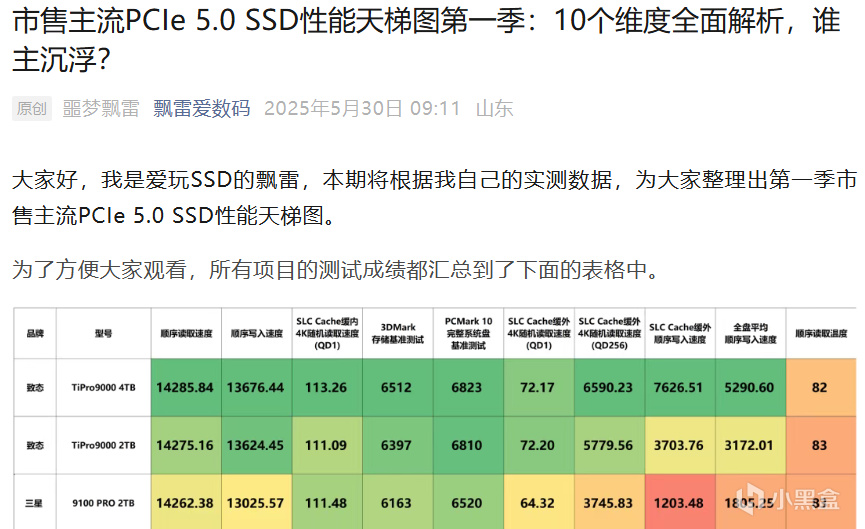Click the 全盘平均 顺序写入速度 header
Screen dimensions: 865x529
tap(751, 333)
